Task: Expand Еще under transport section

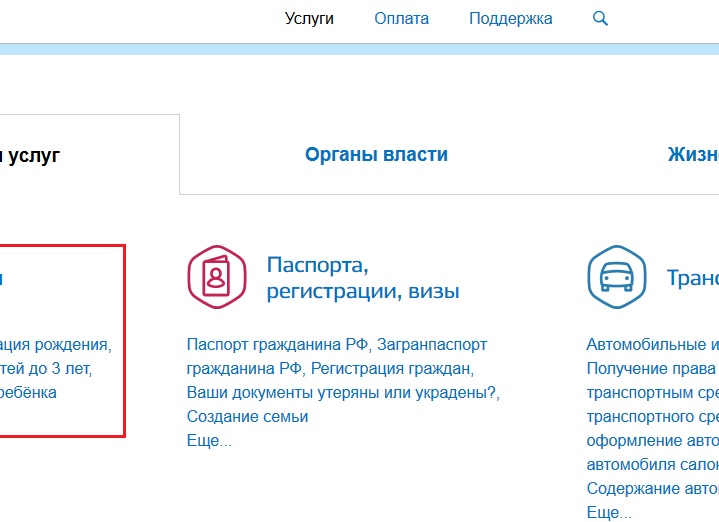Action: coord(609,512)
